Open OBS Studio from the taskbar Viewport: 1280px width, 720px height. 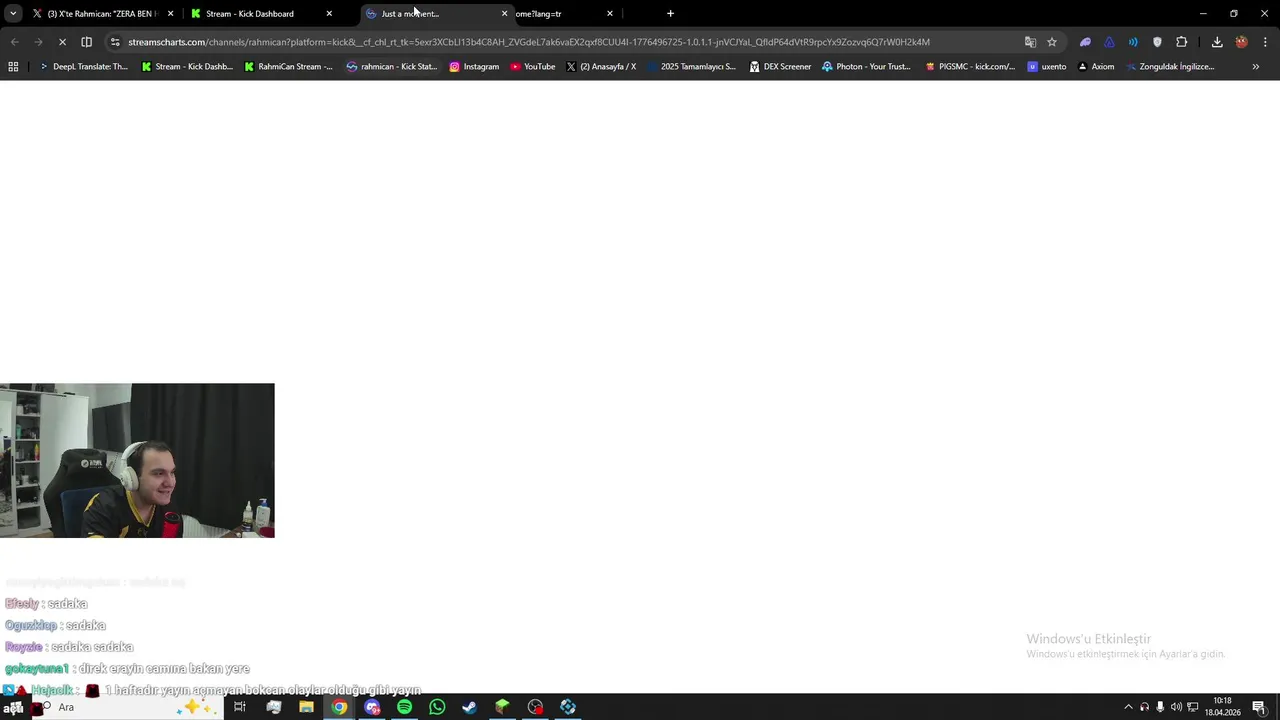(x=535, y=707)
